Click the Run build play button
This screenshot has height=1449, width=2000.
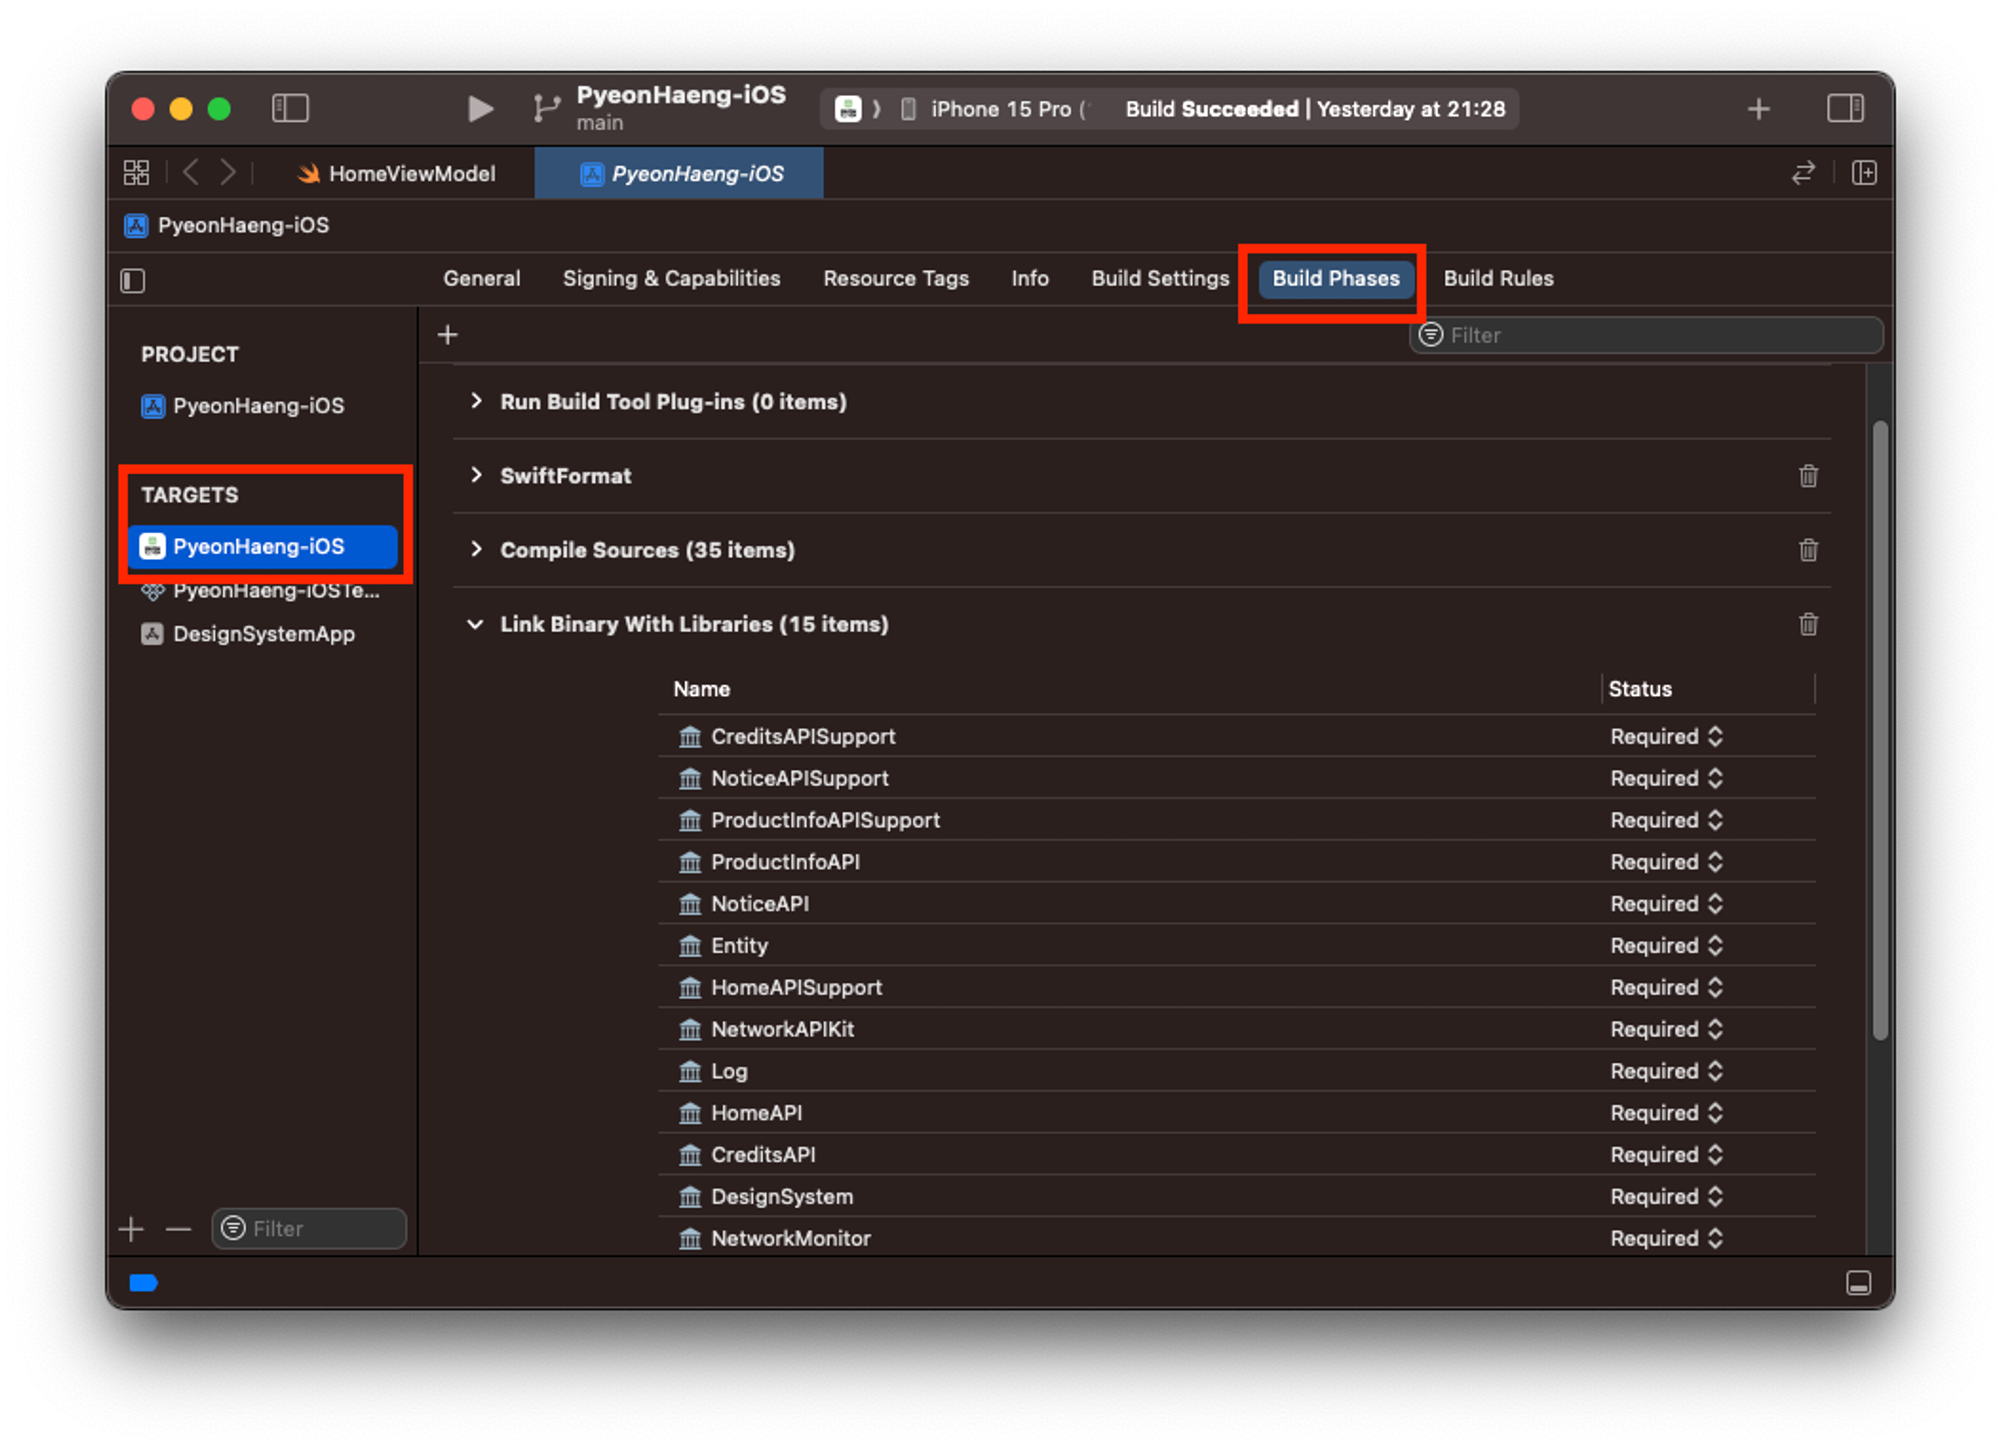click(x=480, y=108)
